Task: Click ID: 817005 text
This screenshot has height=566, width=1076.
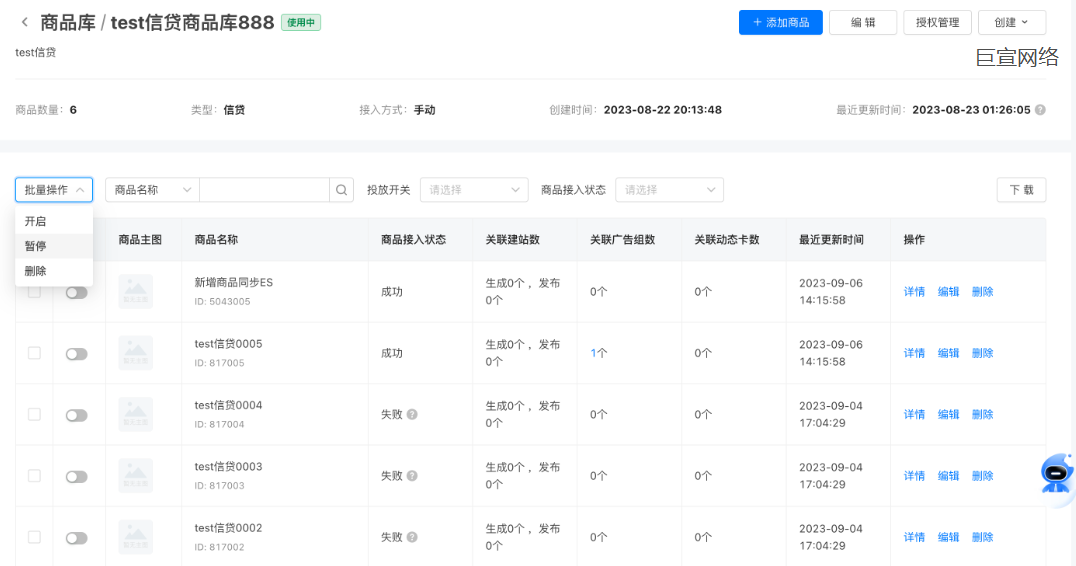Action: click(219, 363)
